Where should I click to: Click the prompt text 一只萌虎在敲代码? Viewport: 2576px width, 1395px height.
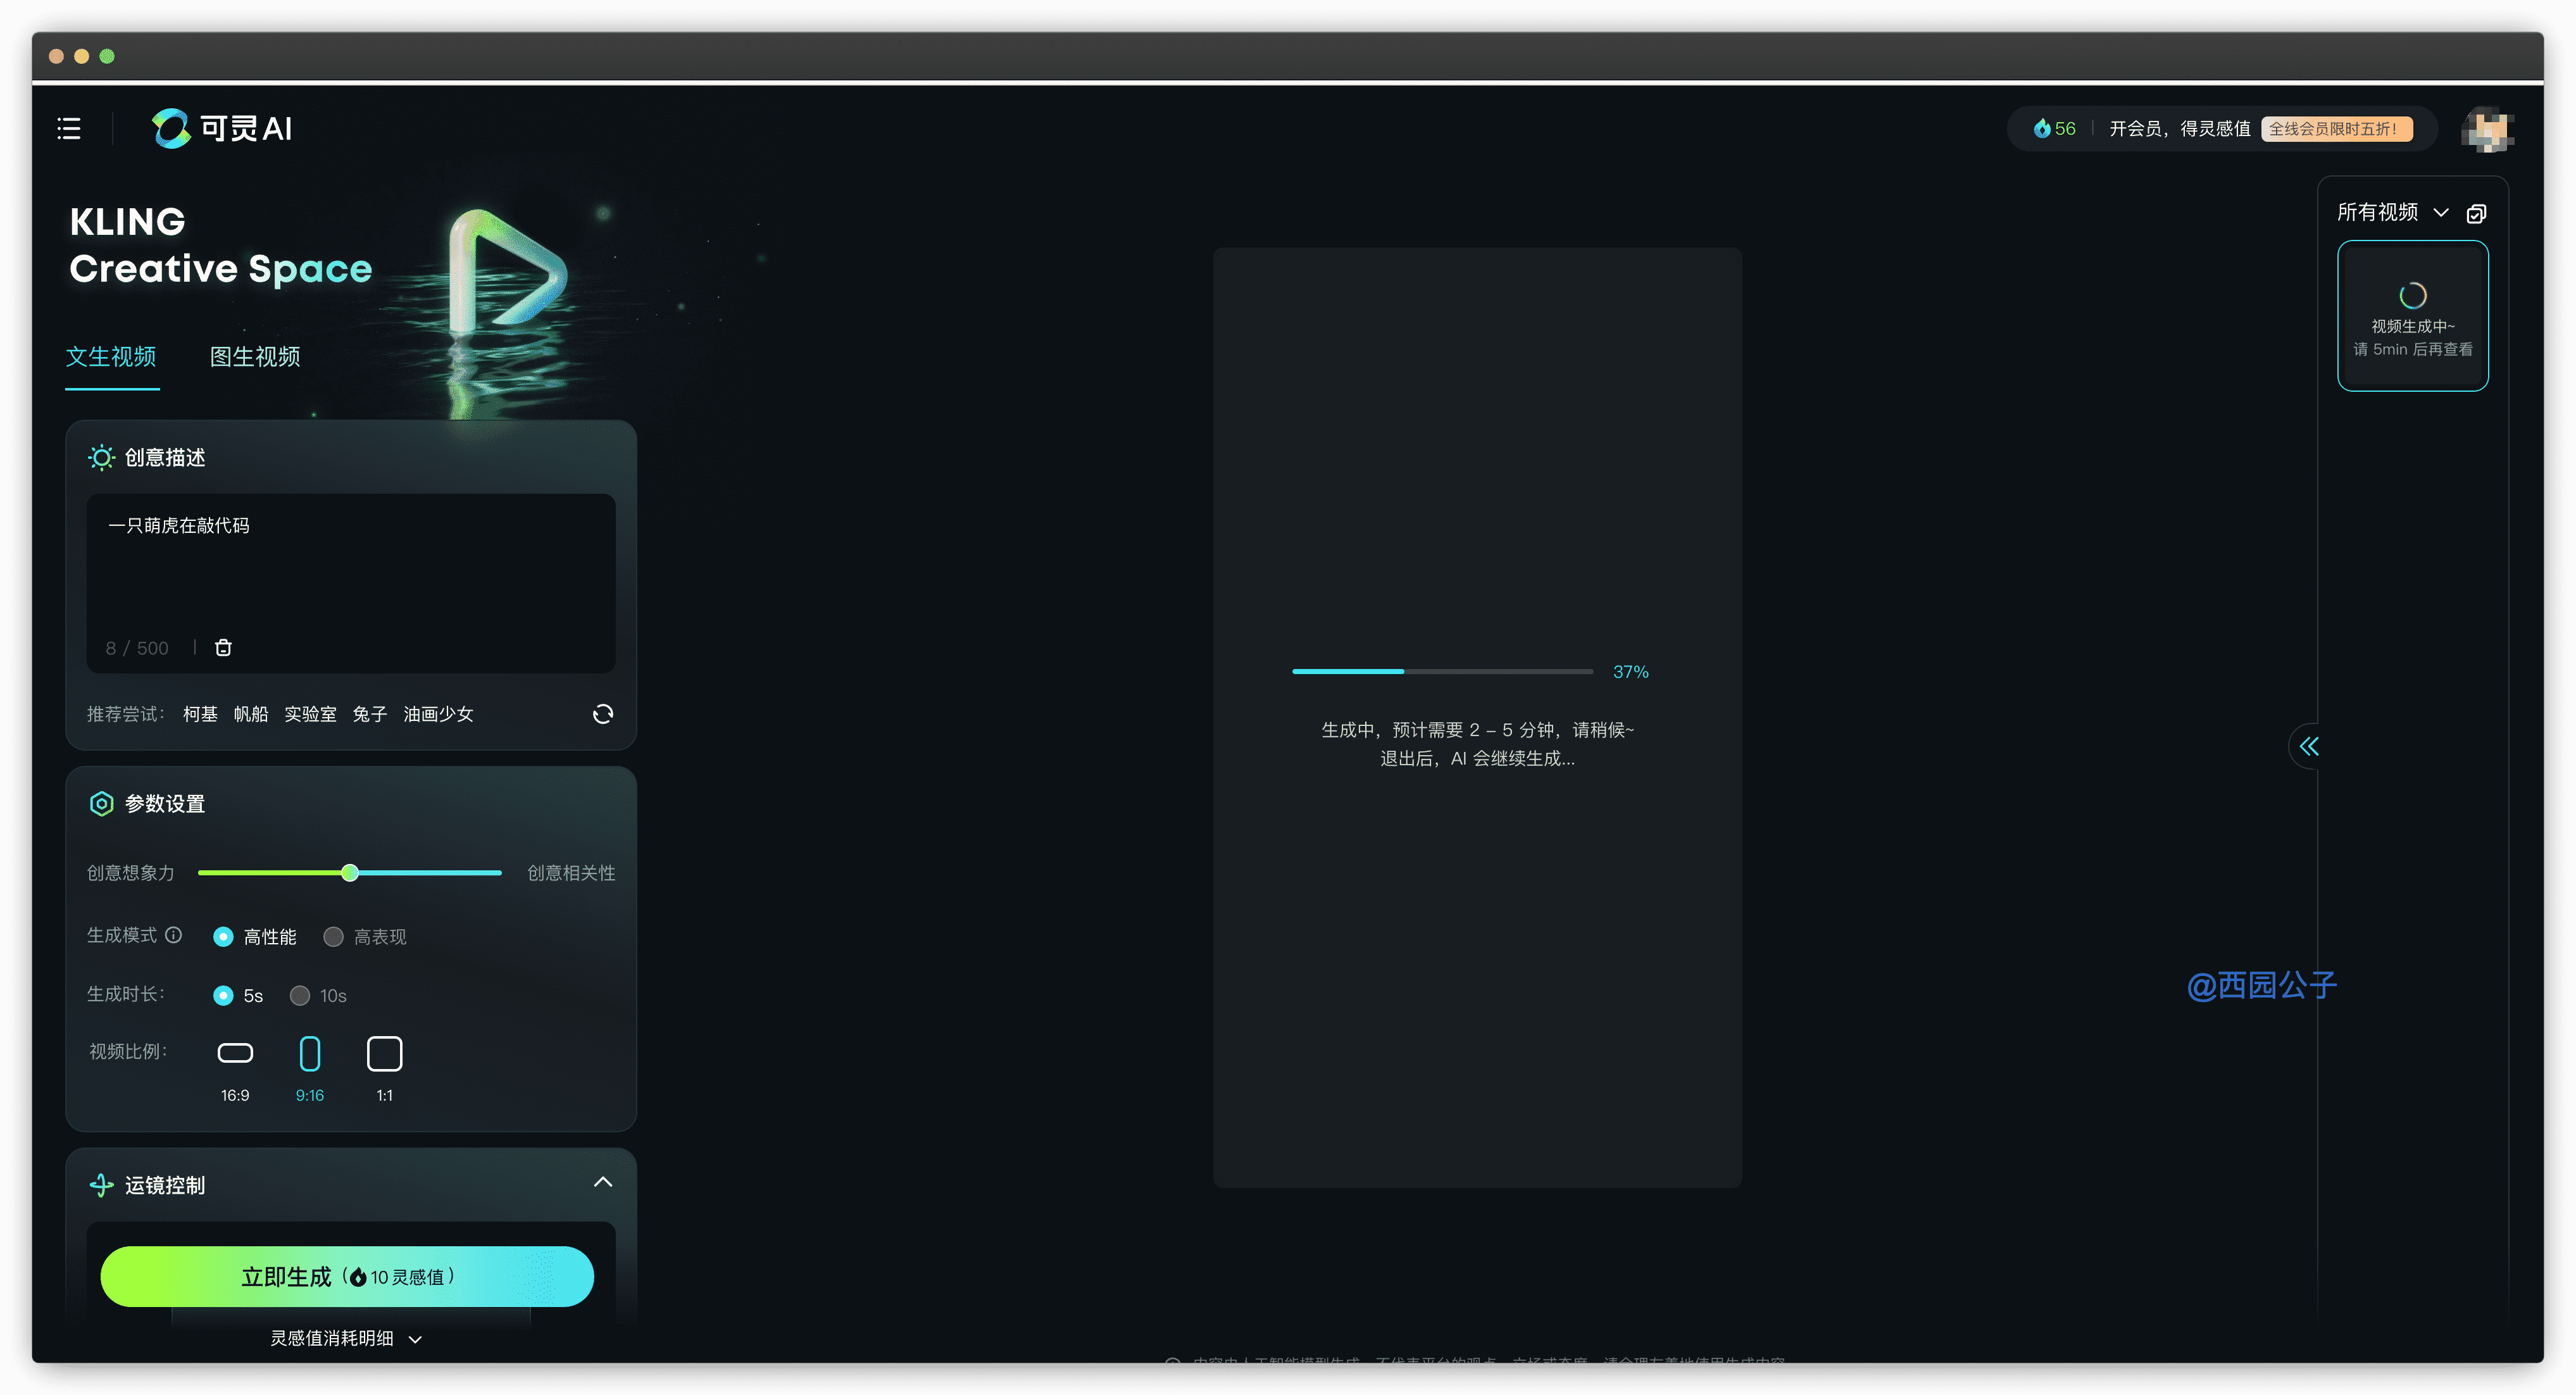point(179,525)
